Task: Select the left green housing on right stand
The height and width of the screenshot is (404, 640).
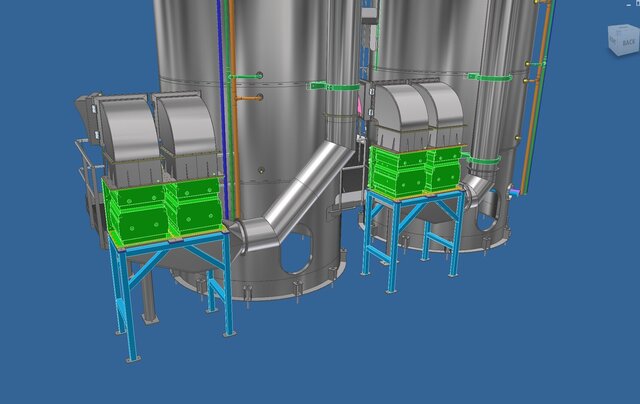Action: (x=397, y=170)
